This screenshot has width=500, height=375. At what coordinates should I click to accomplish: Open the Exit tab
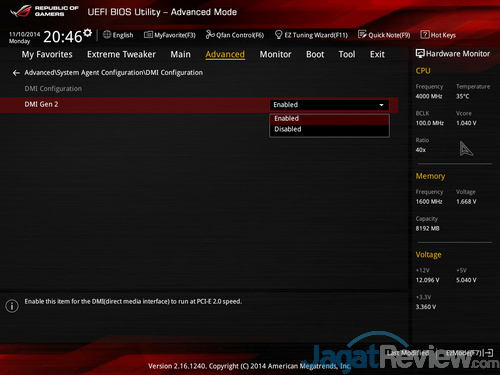click(377, 54)
